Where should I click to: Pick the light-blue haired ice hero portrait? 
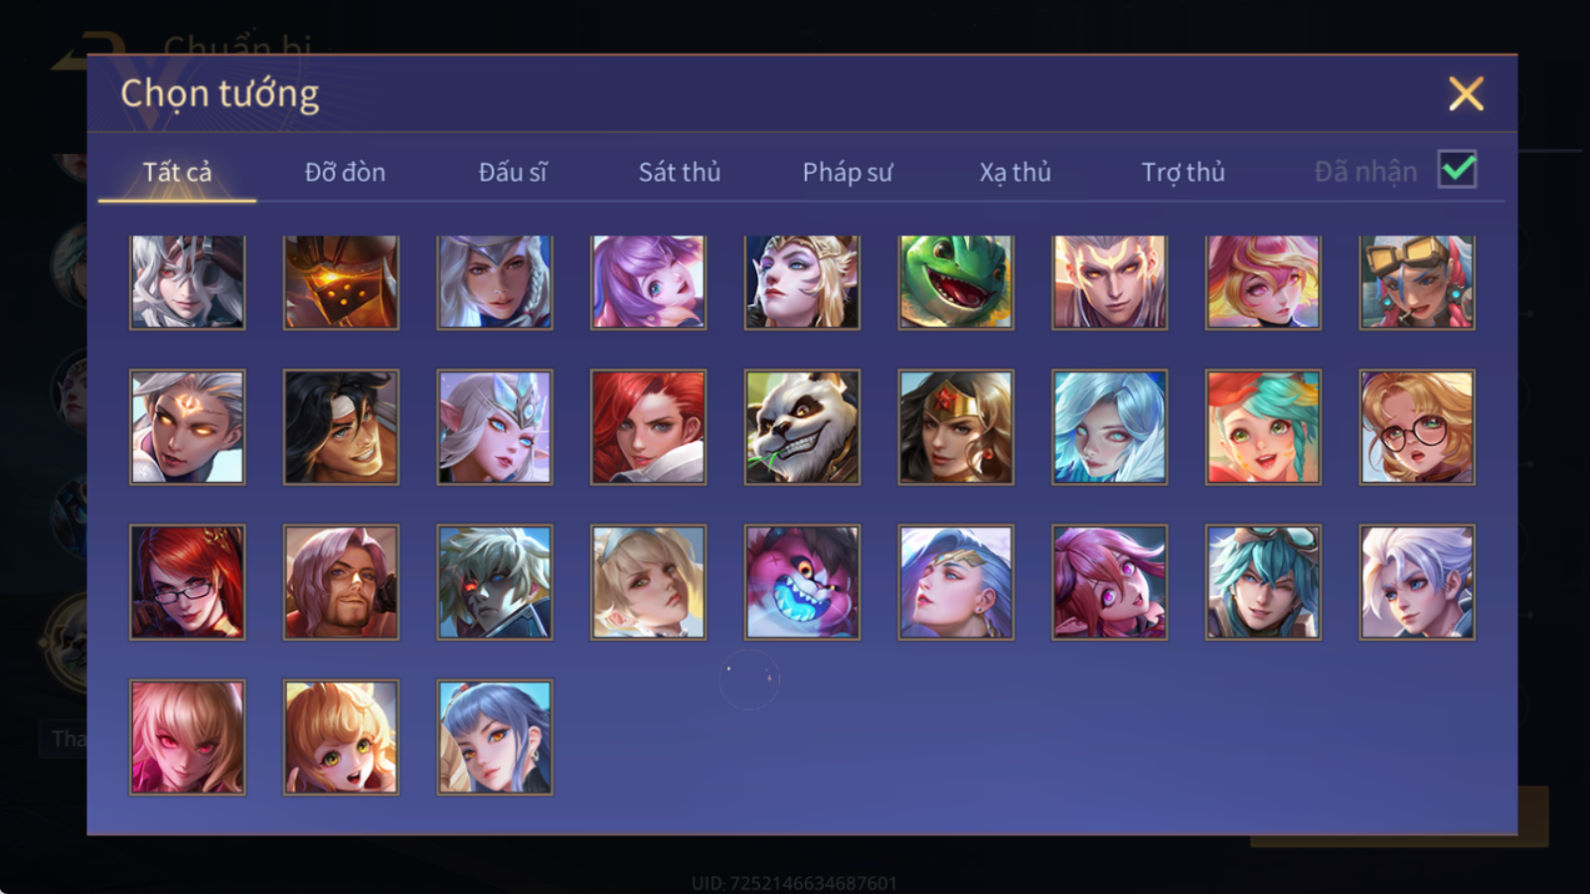[1109, 427]
